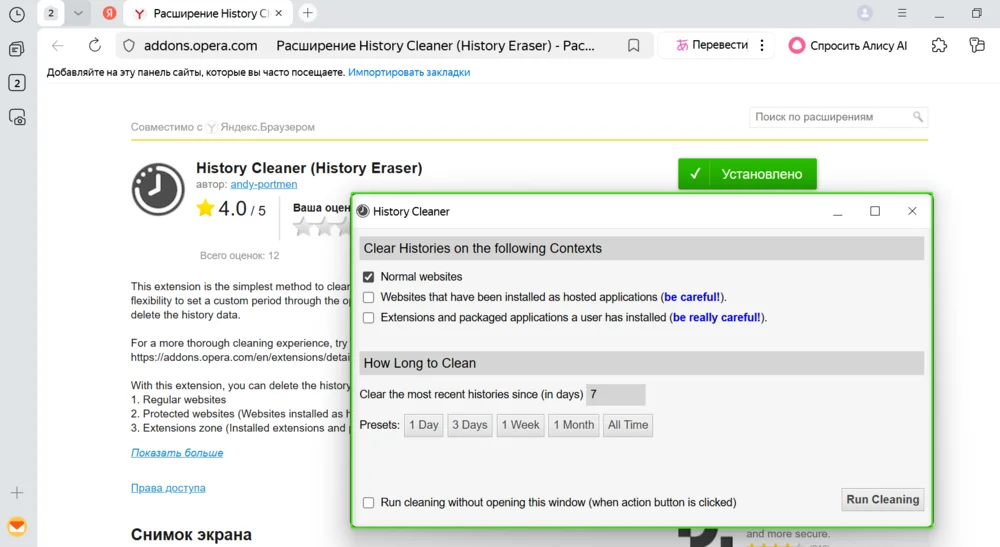
Task: Click the 'be really careful!' blue text
Action: 716,317
